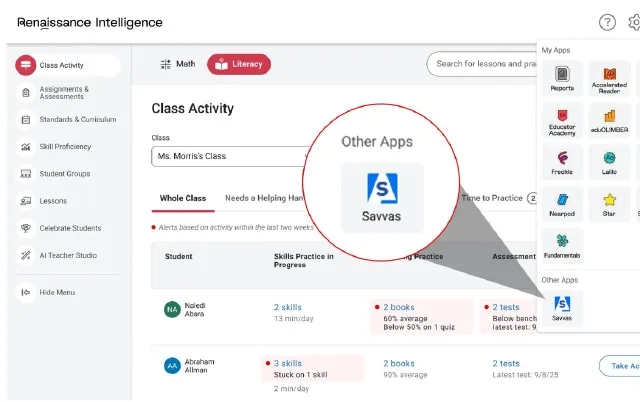Screen dimensions: 640x402
Task: Click the Class Activity page heading
Action: point(193,109)
